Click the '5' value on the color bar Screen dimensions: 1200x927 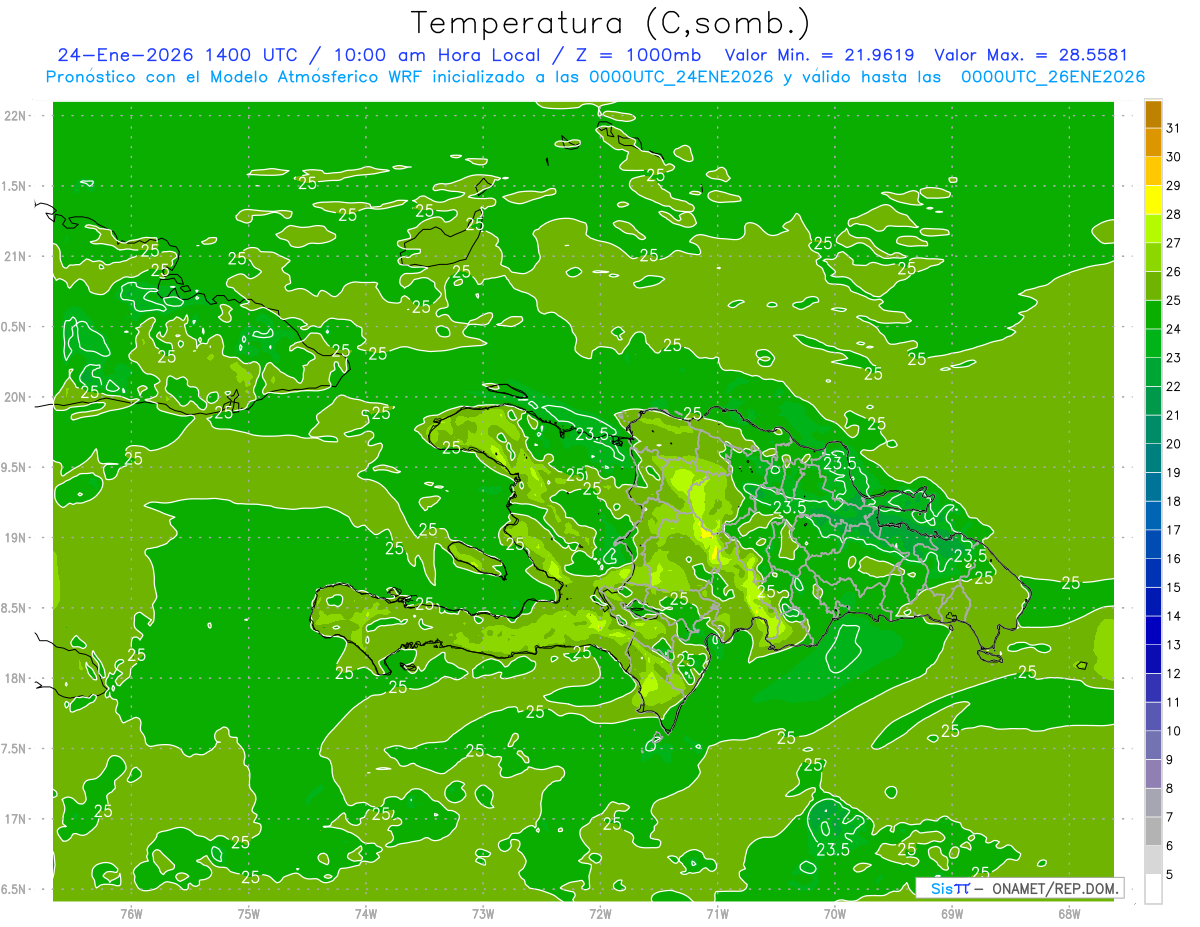point(1171,875)
